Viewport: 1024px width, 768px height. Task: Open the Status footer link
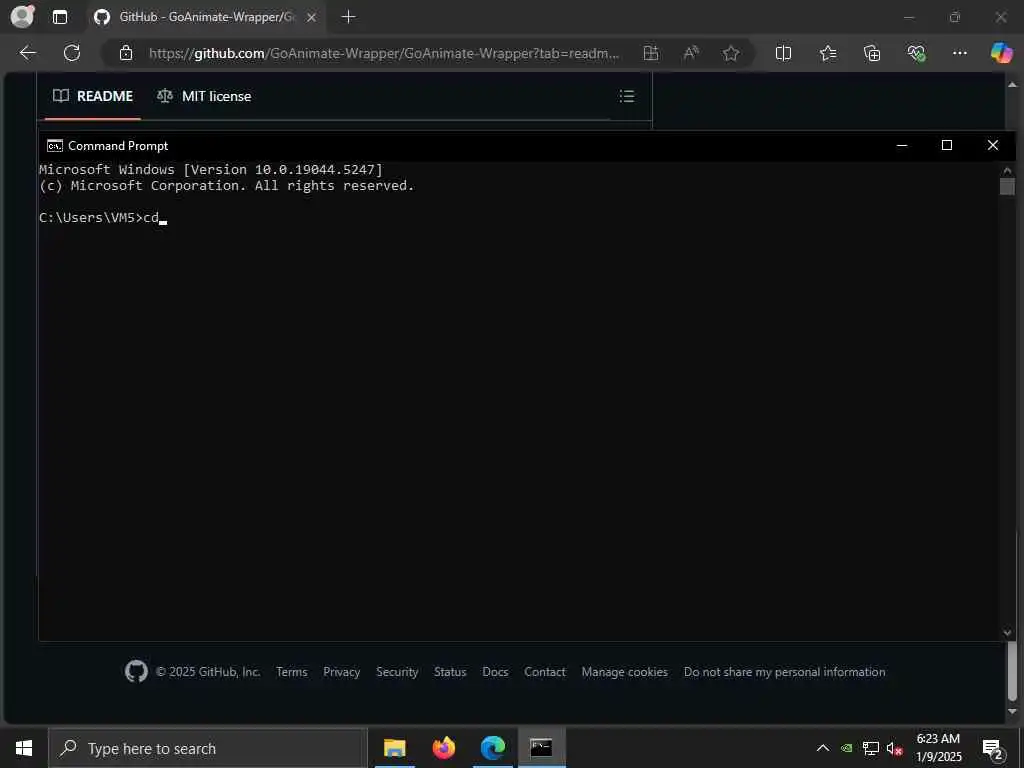click(x=450, y=672)
